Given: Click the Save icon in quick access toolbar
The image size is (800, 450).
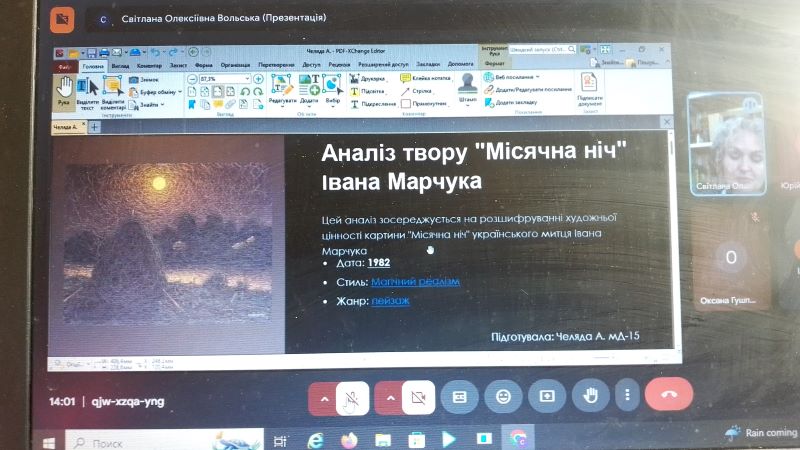Looking at the screenshot, I should [91, 53].
